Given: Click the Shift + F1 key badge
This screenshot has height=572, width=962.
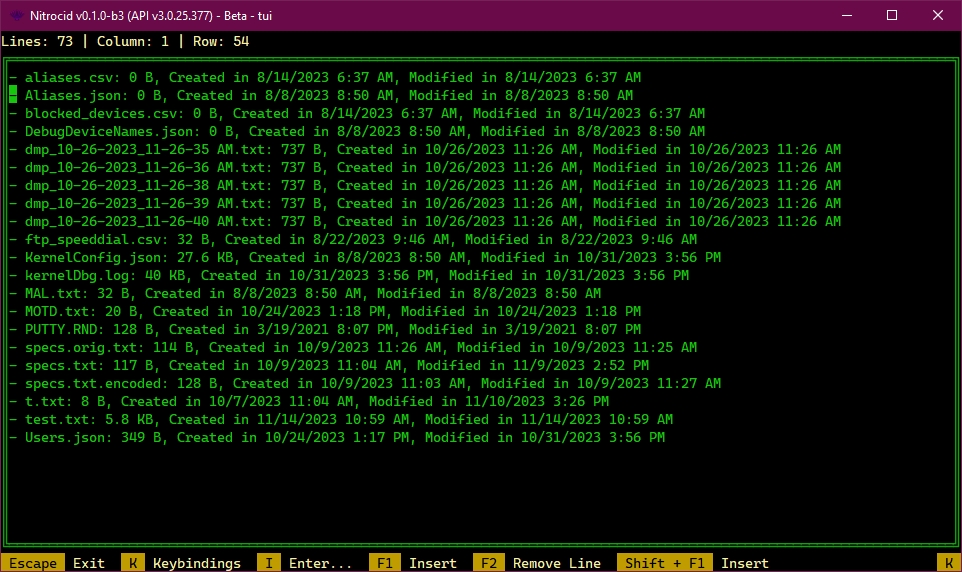Looking at the screenshot, I should (665, 563).
